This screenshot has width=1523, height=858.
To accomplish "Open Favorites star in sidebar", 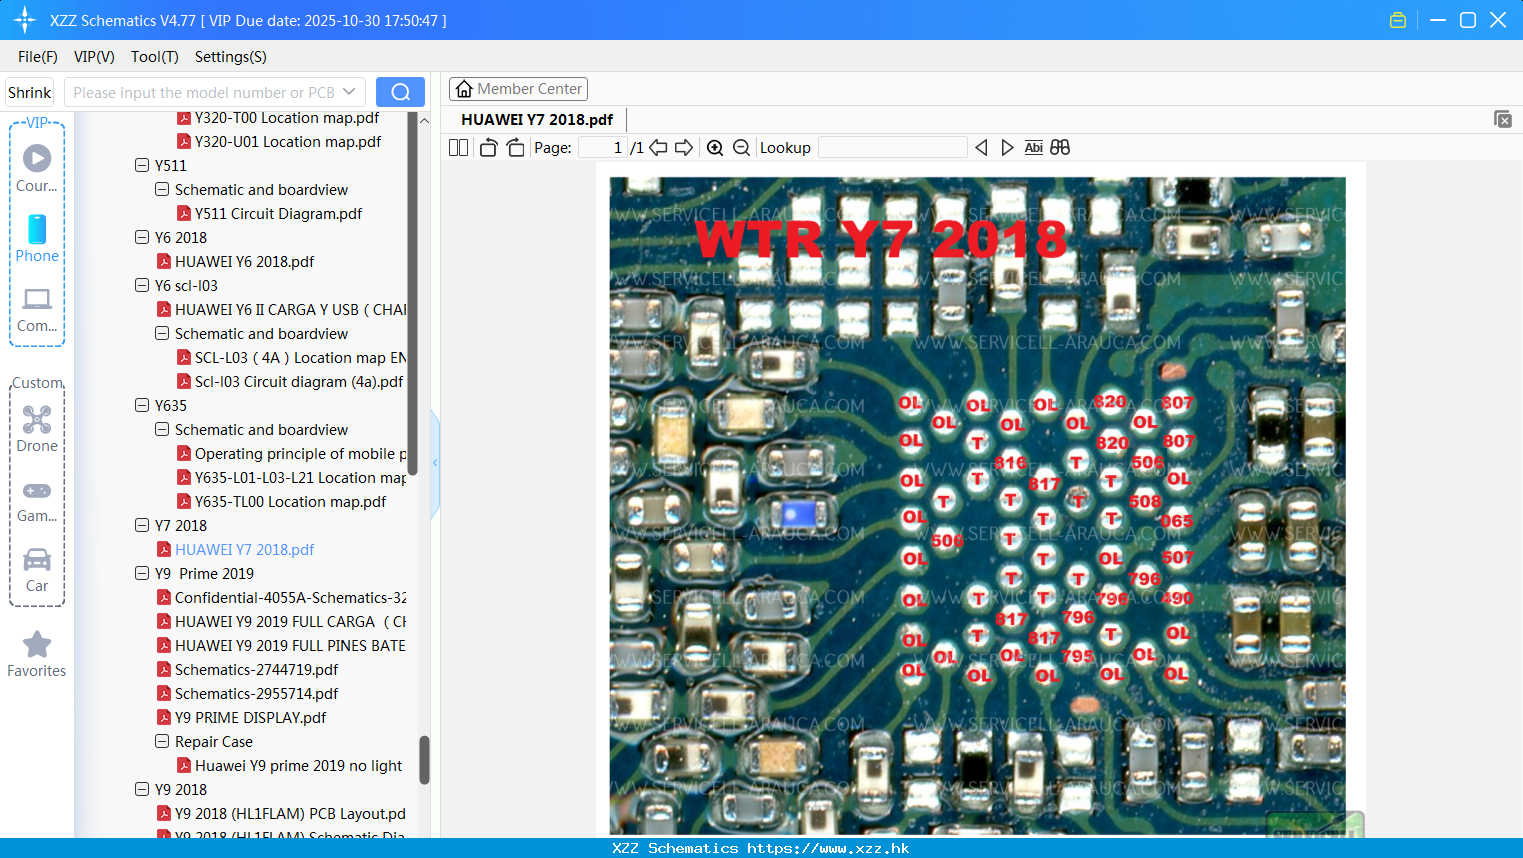I will [37, 654].
